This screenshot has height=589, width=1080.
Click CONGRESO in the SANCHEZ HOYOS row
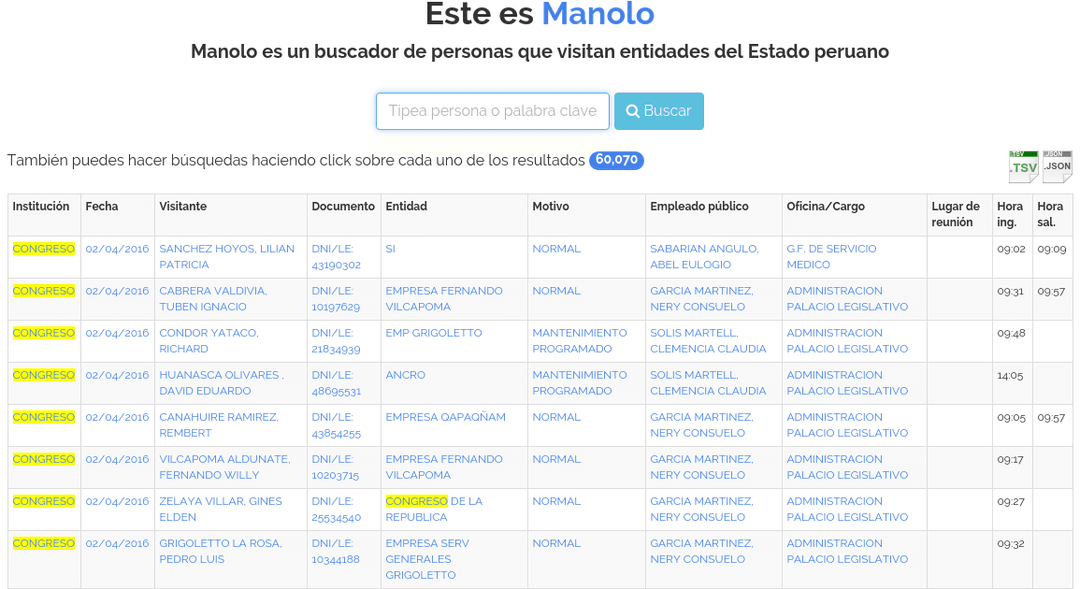(x=43, y=249)
